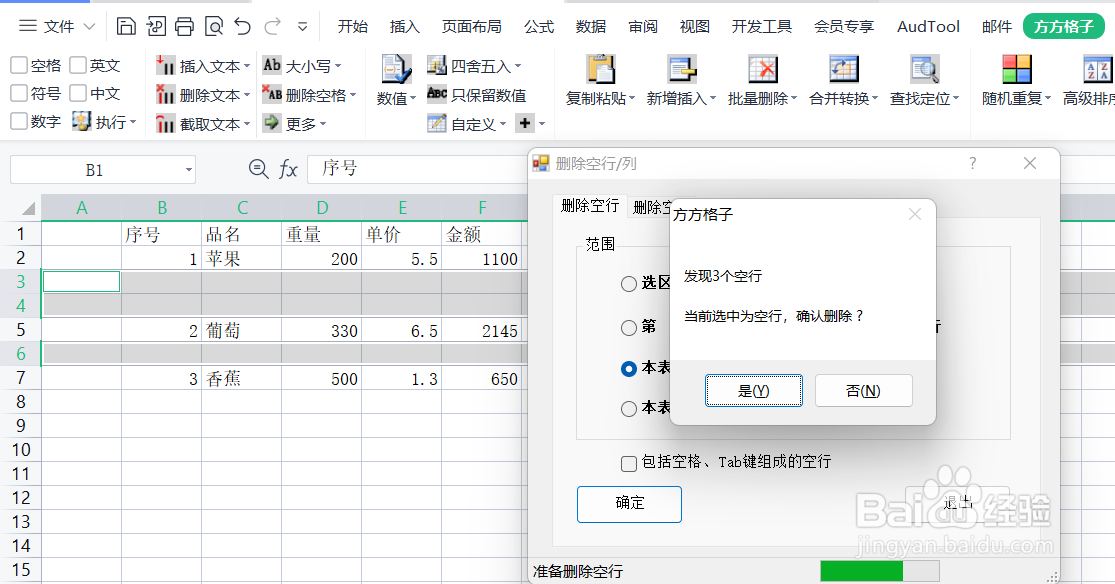The height and width of the screenshot is (584, 1115).
Task: Click column header D
Action: 322,208
